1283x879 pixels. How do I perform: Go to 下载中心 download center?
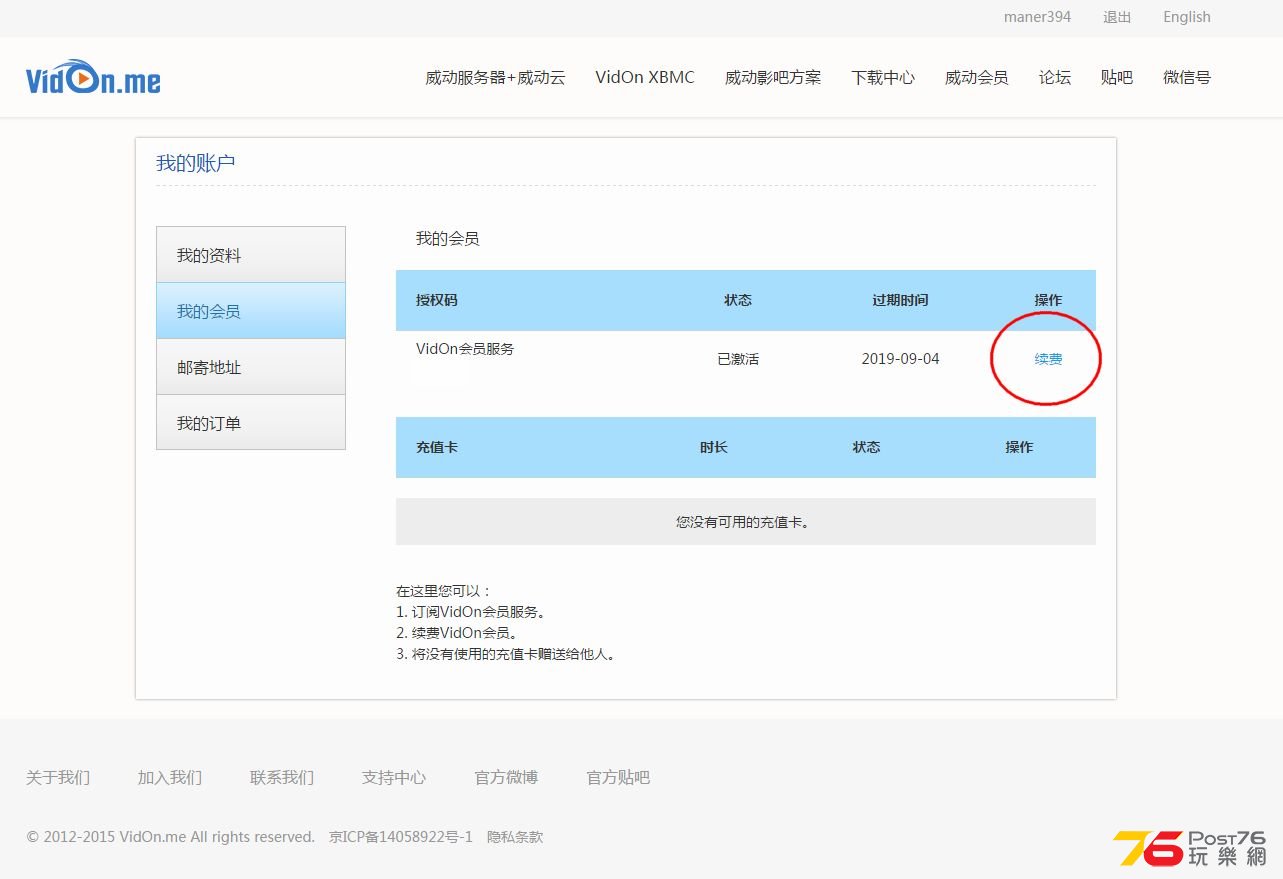[x=883, y=77]
